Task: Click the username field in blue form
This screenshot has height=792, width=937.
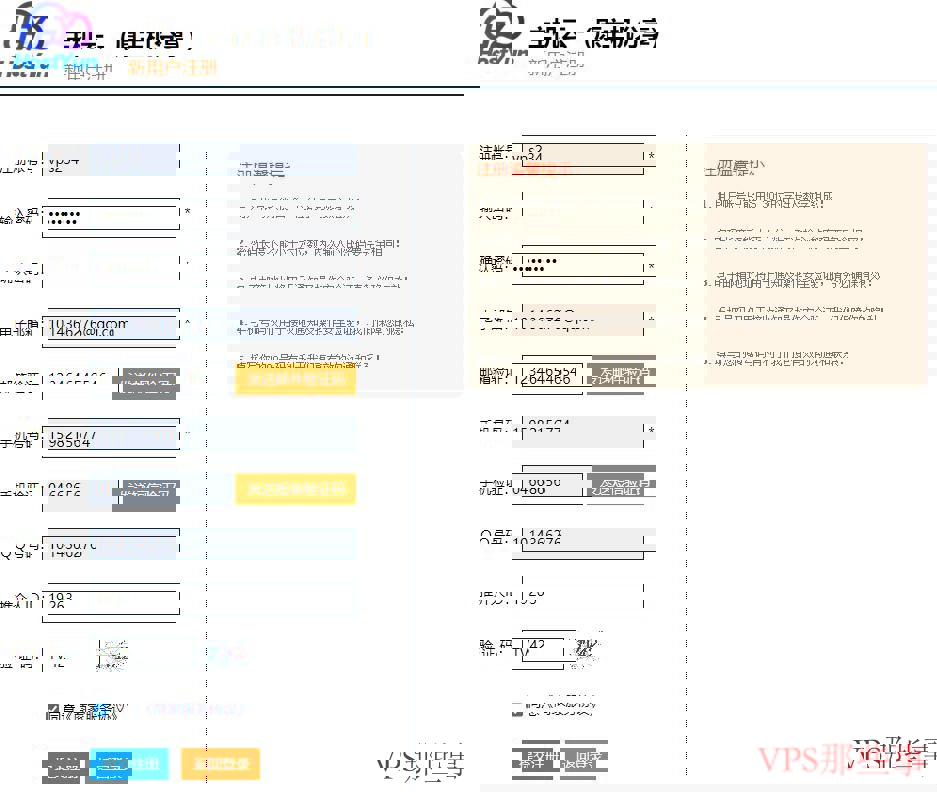Action: coord(111,160)
